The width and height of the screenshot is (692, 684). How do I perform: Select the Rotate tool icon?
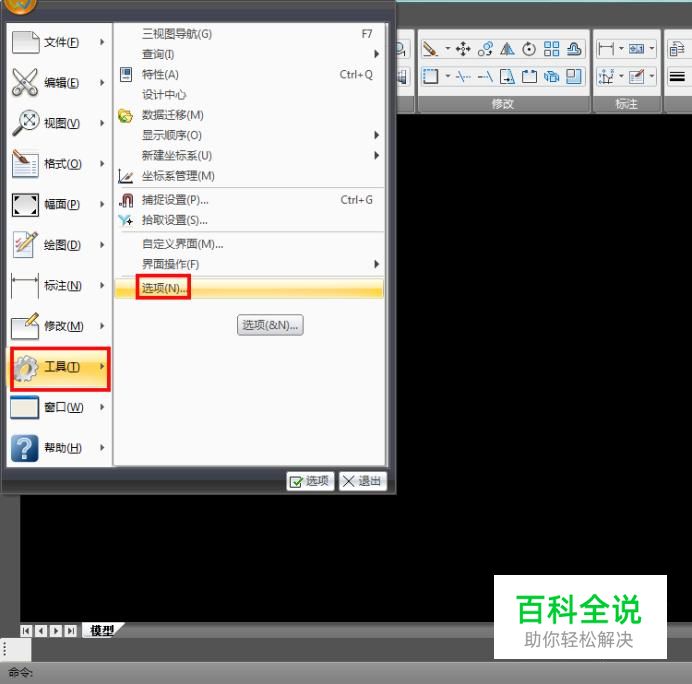click(x=529, y=49)
